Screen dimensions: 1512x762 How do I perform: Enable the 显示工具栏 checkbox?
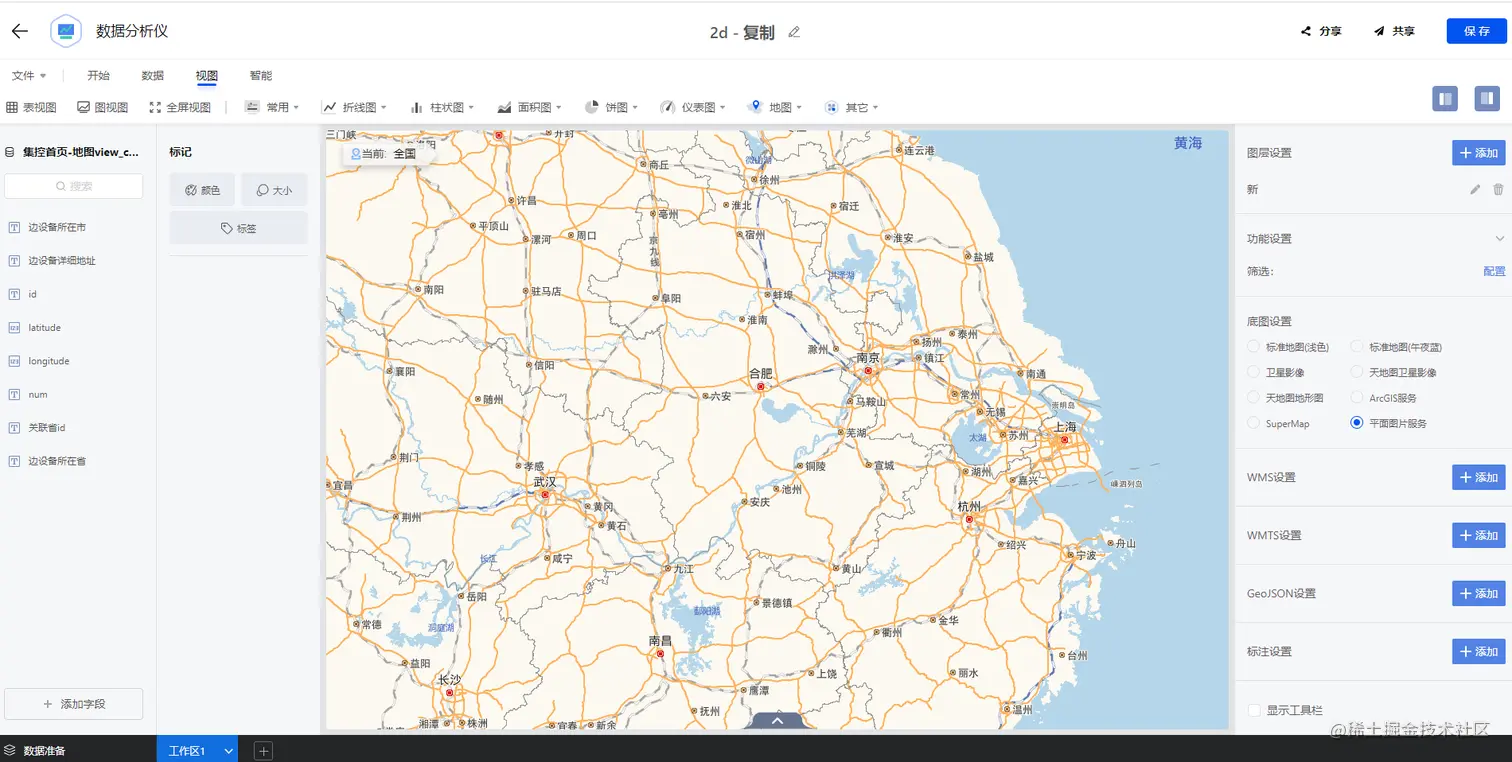[1254, 710]
